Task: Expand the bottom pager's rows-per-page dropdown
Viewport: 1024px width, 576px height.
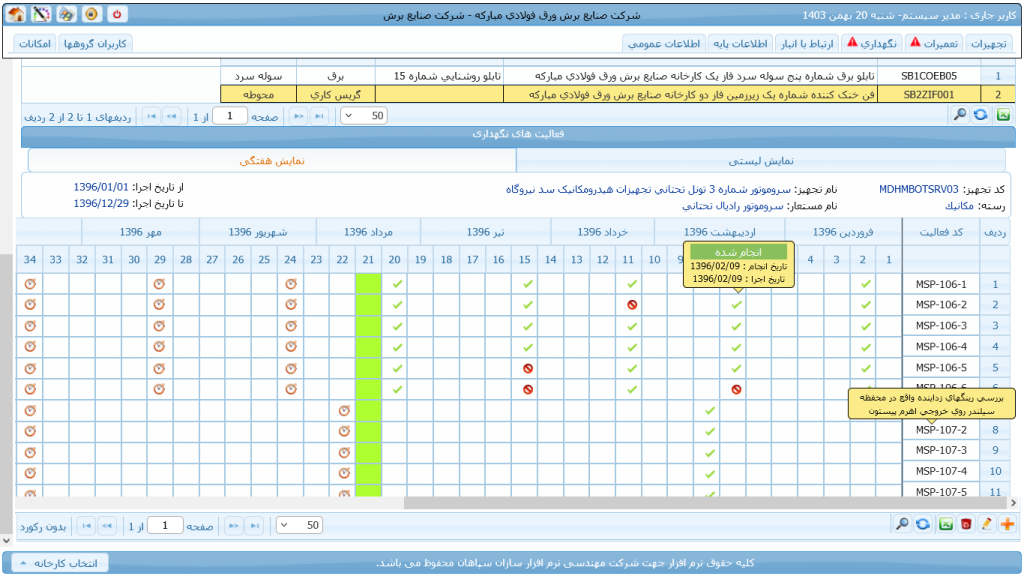Action: 298,525
